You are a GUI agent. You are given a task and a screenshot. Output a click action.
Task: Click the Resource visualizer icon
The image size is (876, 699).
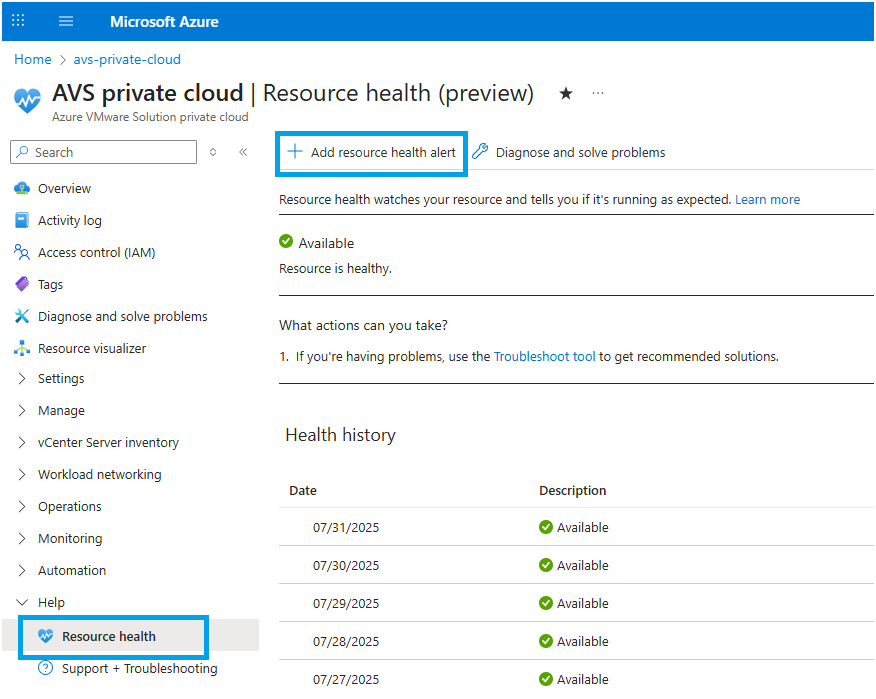tap(22, 348)
